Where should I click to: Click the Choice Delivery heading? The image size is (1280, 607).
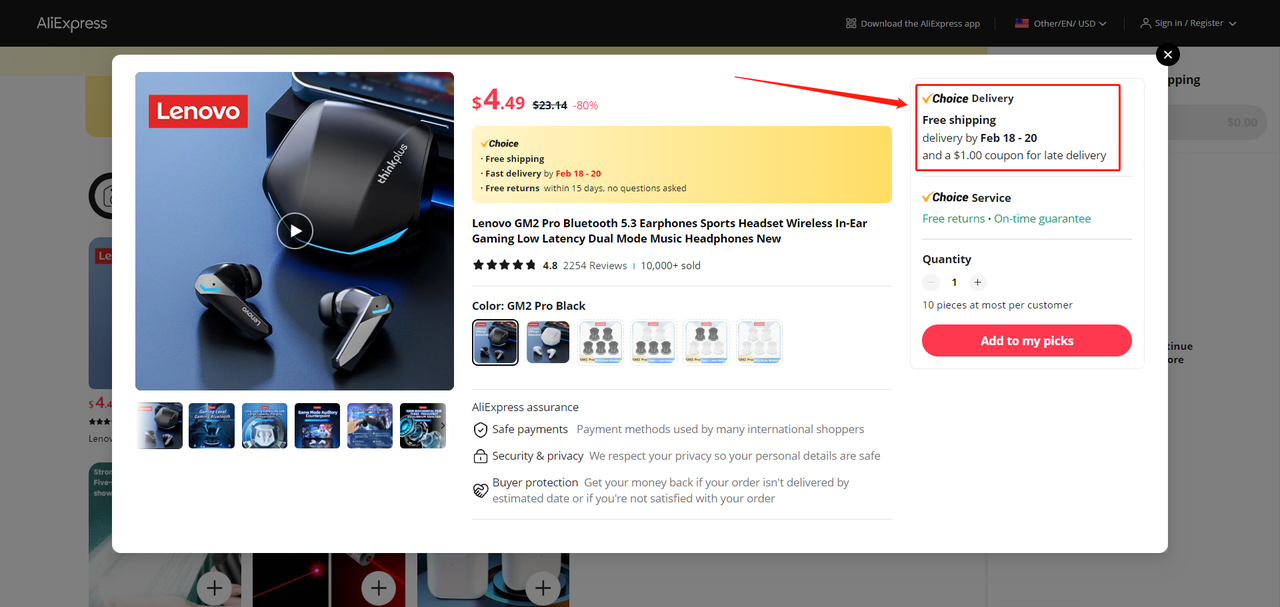[968, 99]
